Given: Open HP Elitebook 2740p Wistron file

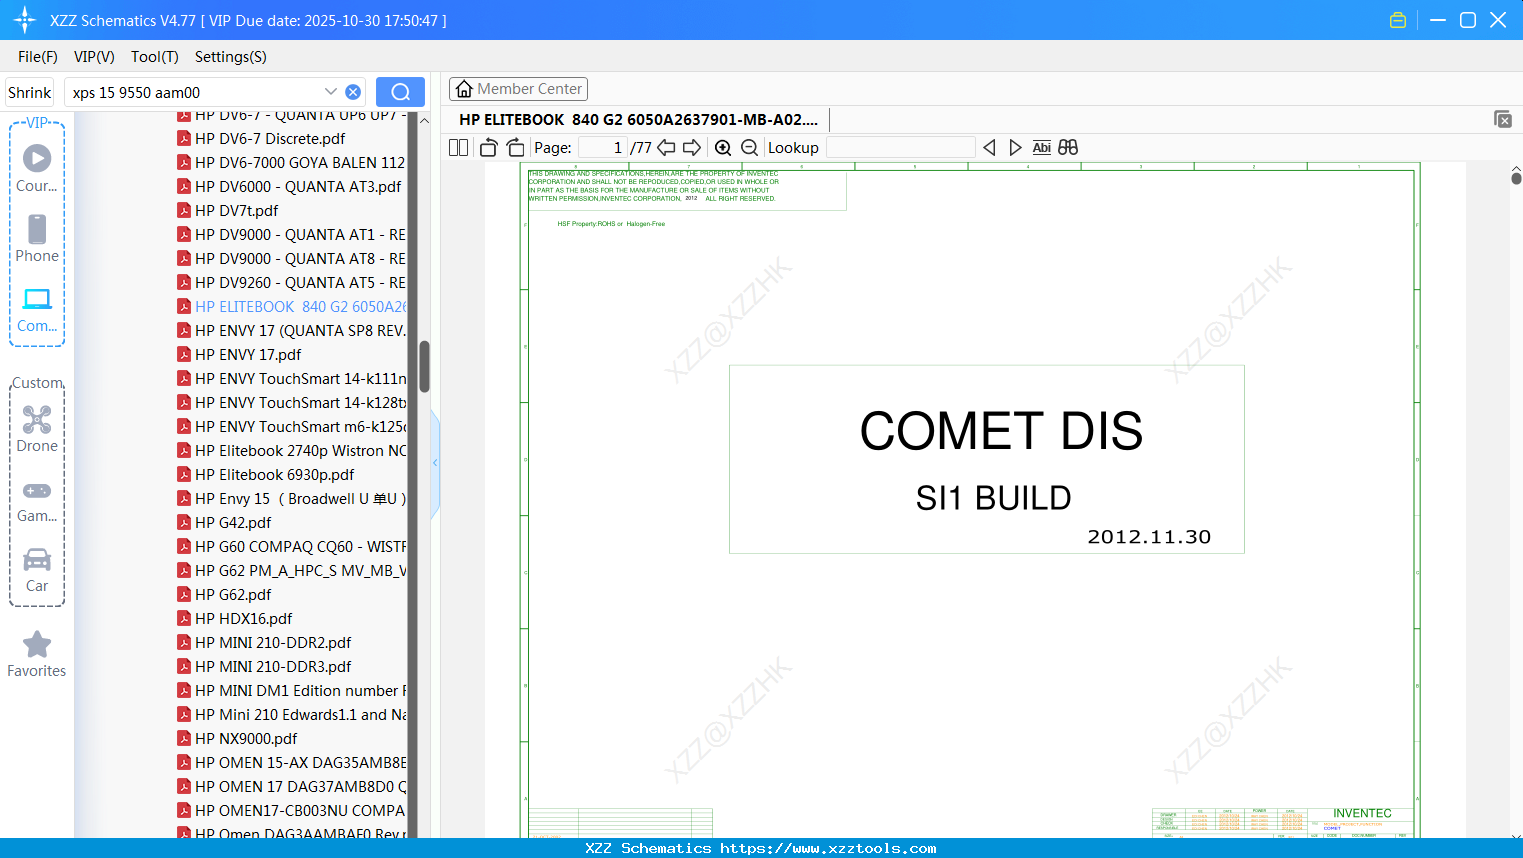Looking at the screenshot, I should click(x=291, y=451).
